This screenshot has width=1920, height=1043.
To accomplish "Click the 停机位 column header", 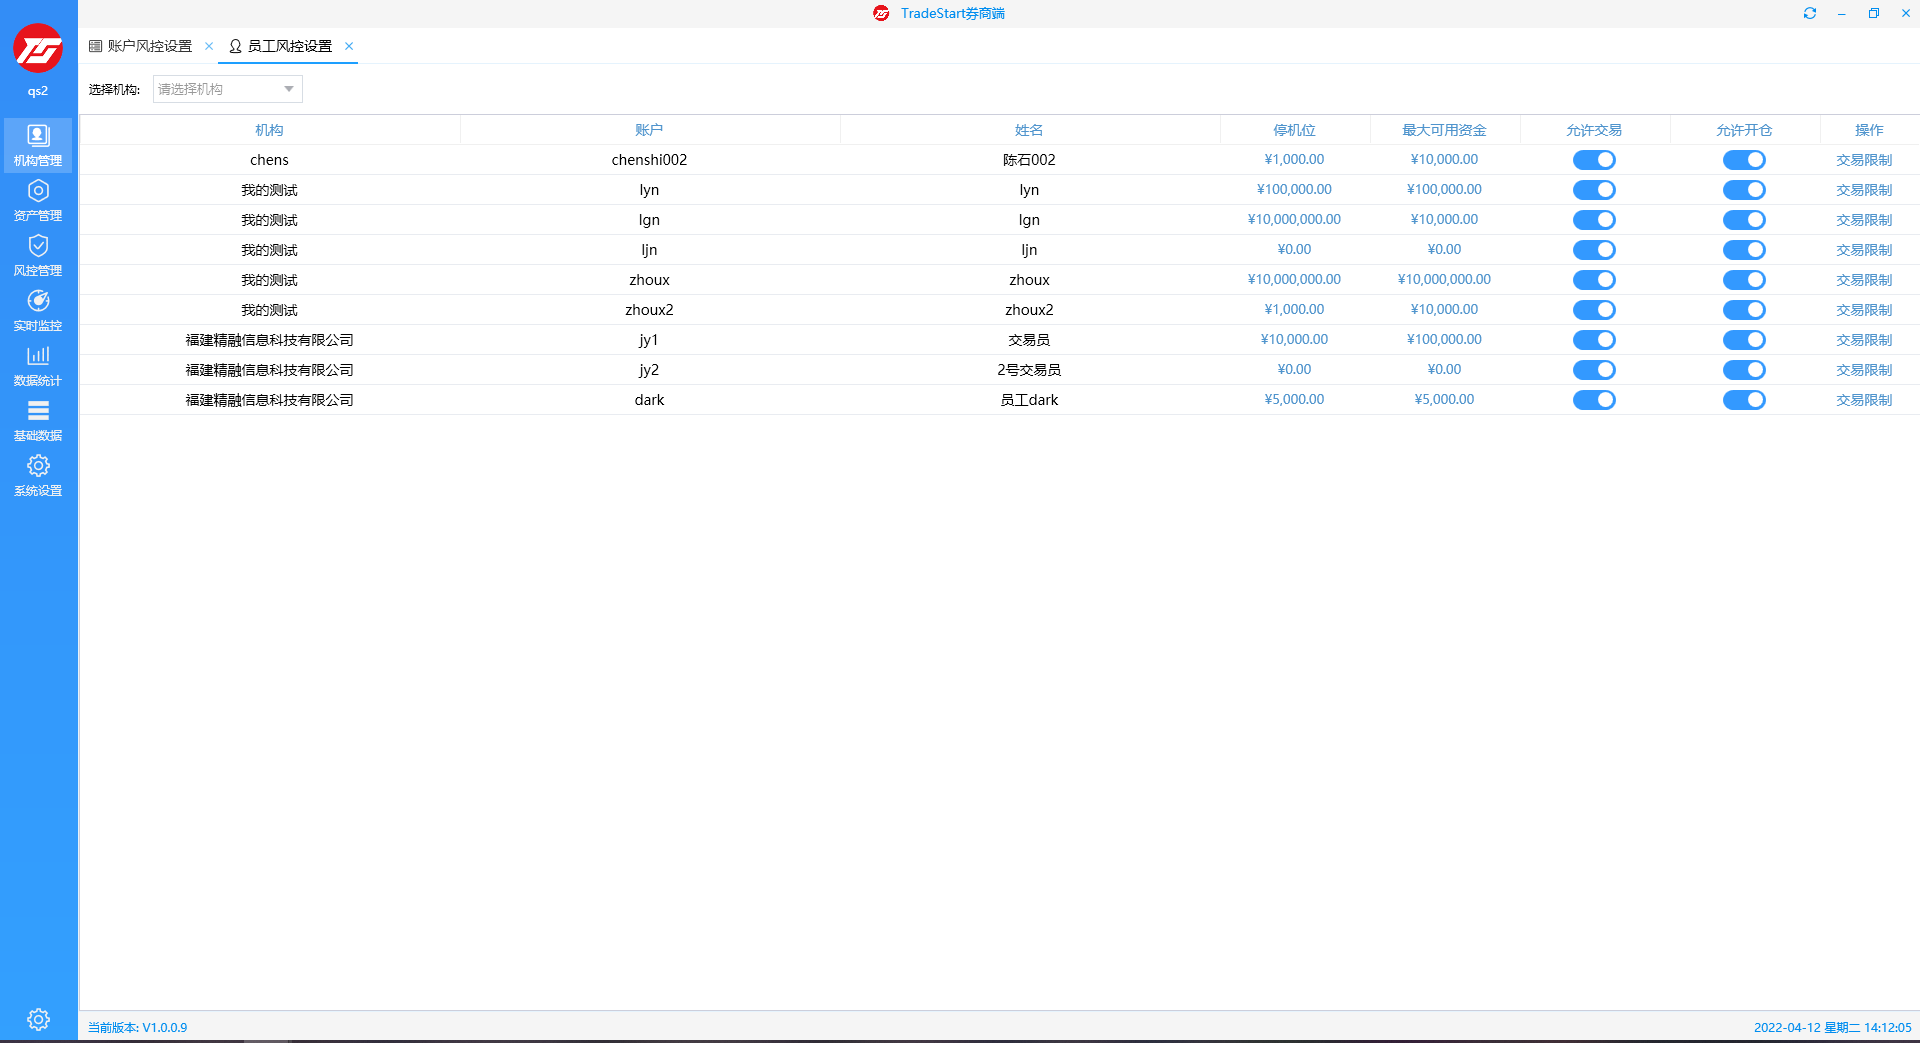I will (1294, 130).
